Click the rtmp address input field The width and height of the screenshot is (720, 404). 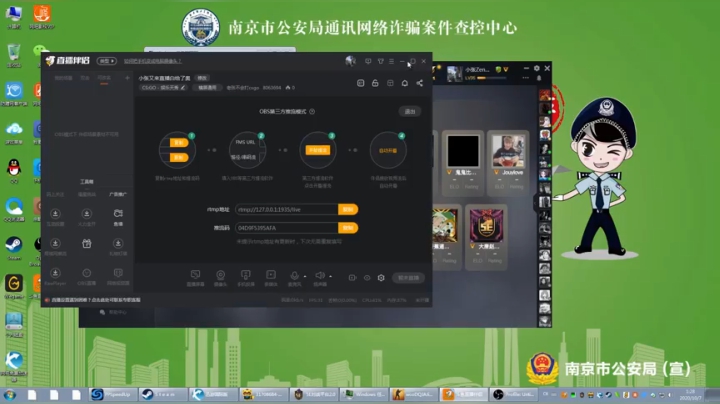287,209
